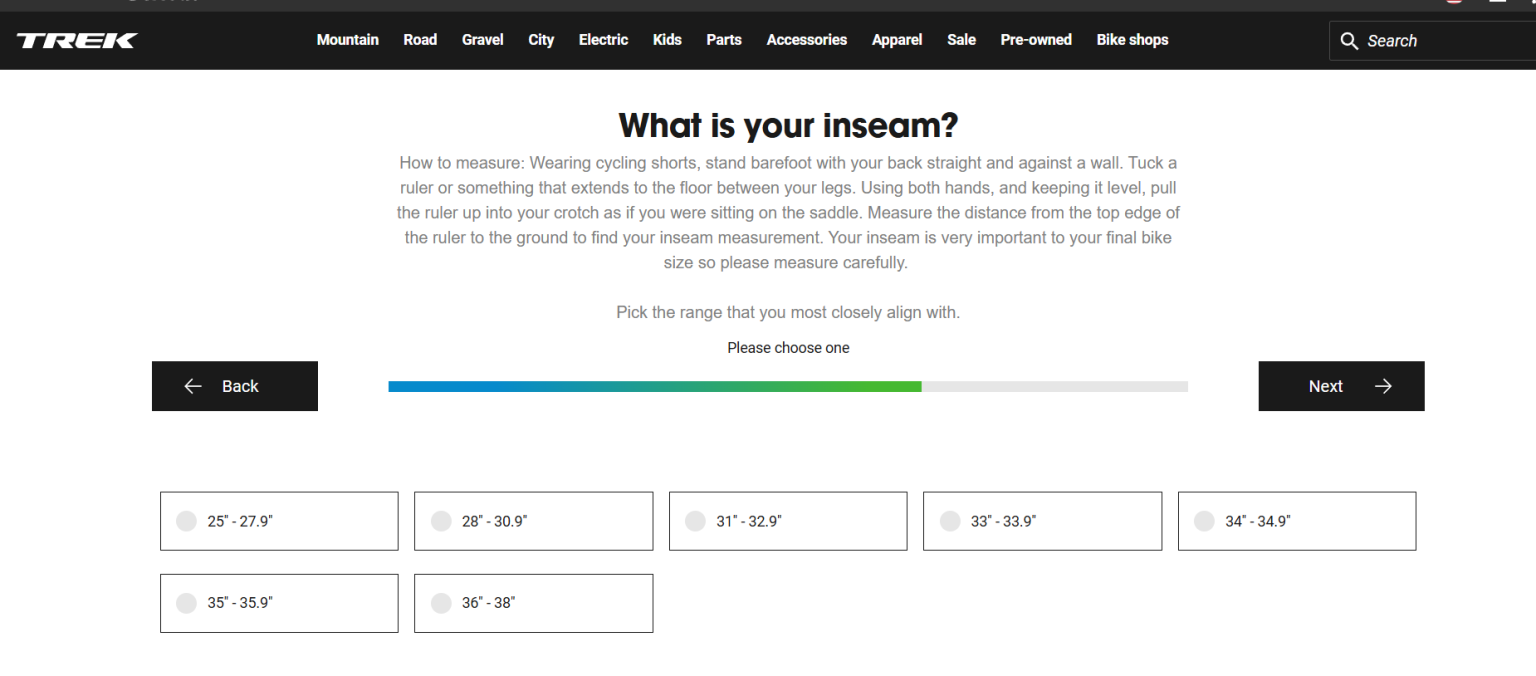Select the 25" - 27.9" inseam option
Viewport: 1536px width, 676px height.
186,521
